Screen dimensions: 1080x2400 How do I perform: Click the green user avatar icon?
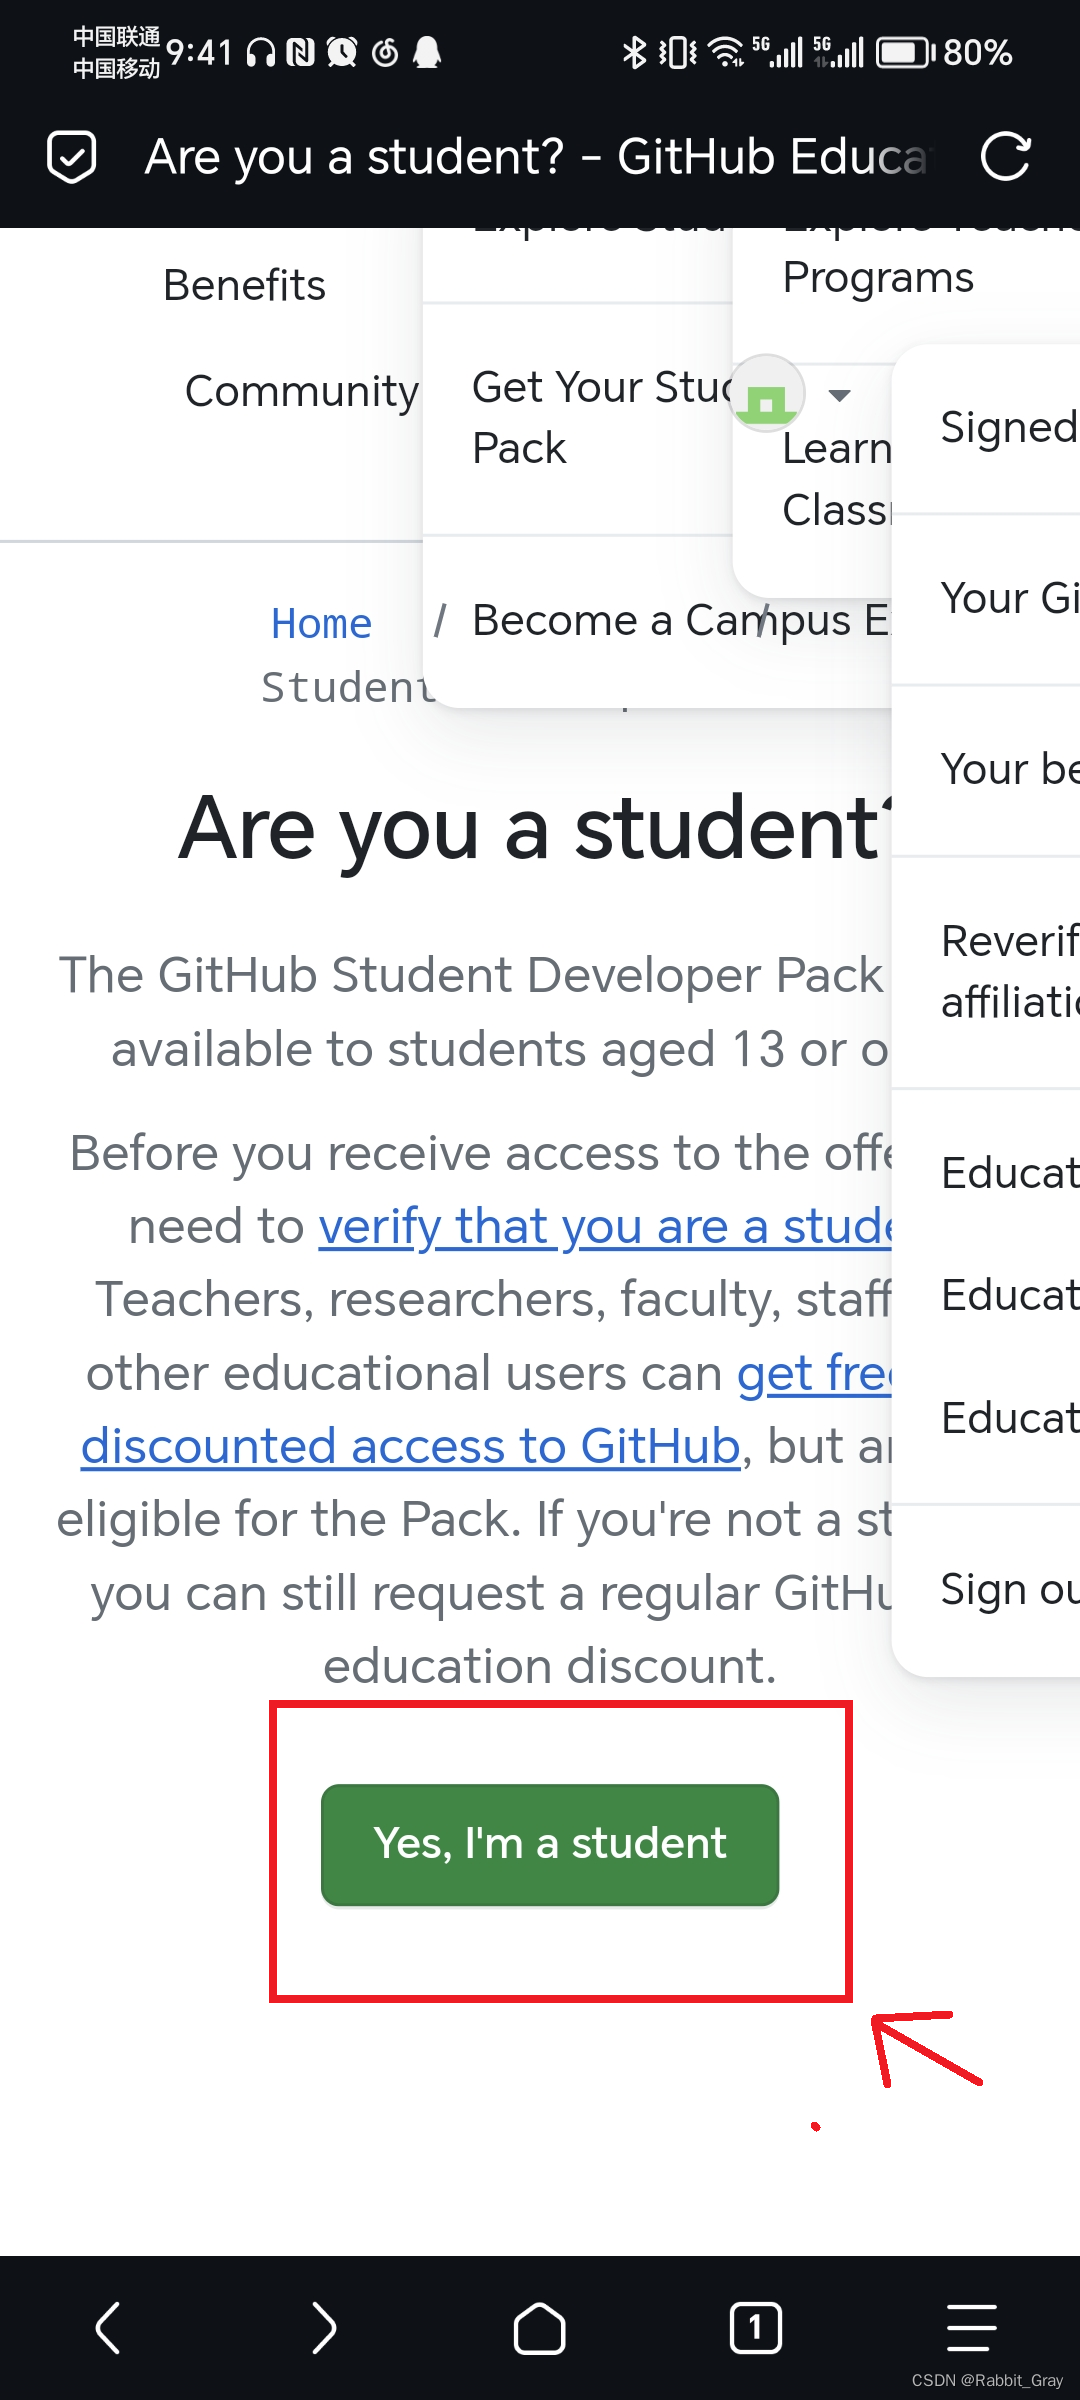[767, 394]
